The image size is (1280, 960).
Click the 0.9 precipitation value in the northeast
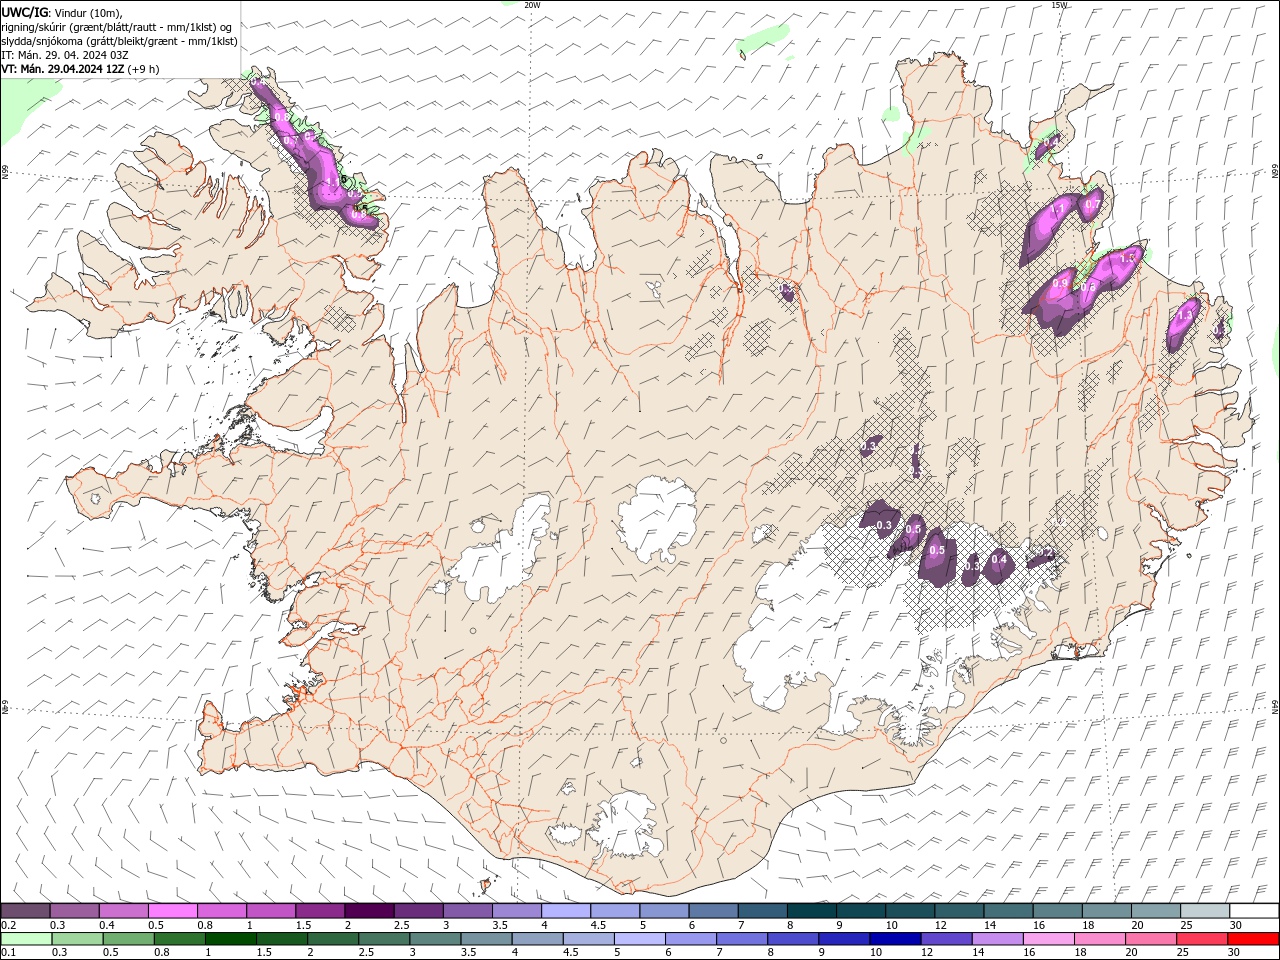[1060, 284]
